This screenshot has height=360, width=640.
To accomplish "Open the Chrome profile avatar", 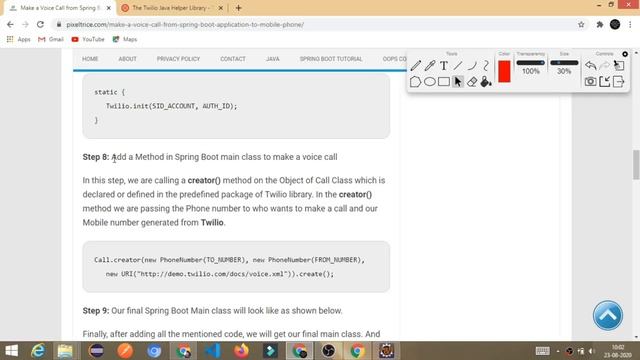I will tap(615, 24).
